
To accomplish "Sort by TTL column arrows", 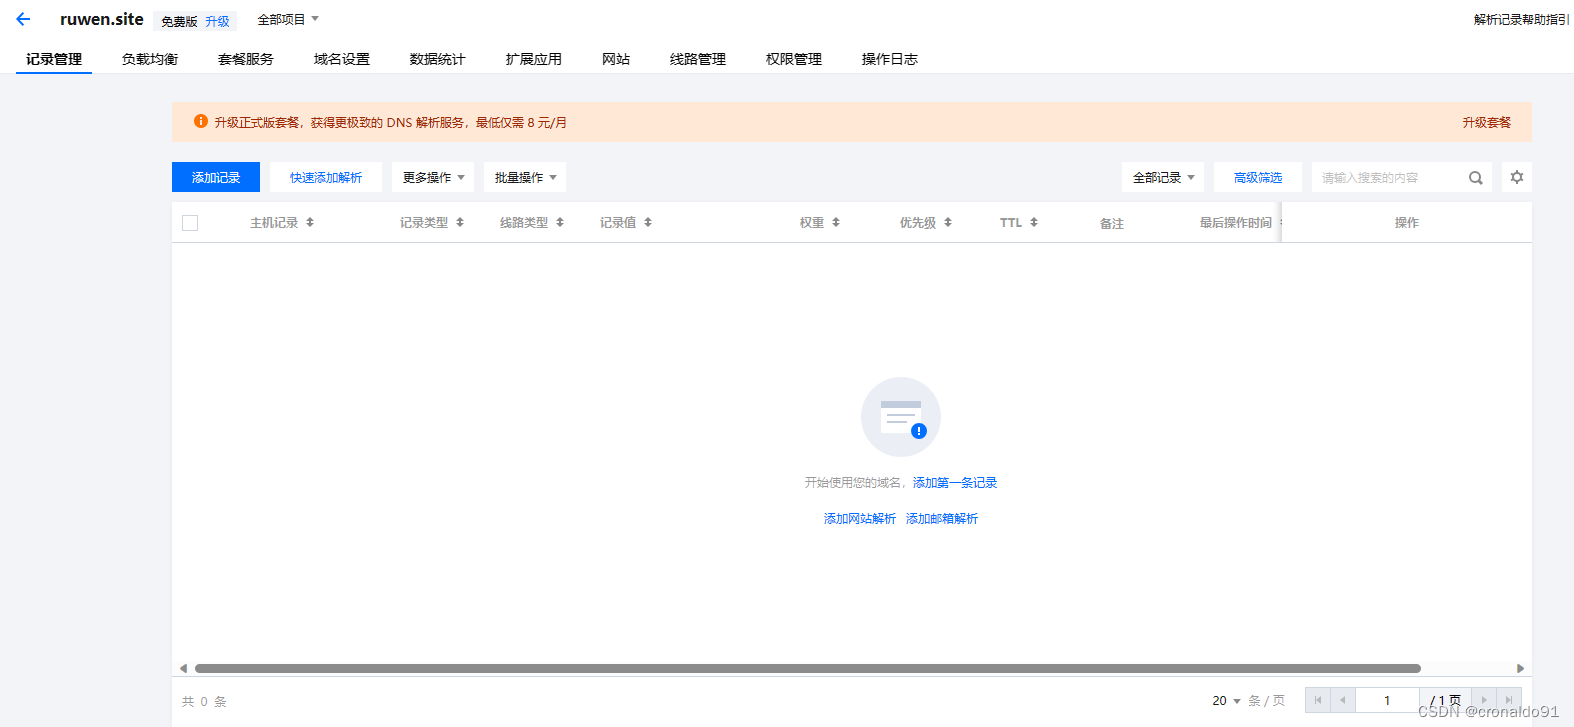I will (1034, 222).
